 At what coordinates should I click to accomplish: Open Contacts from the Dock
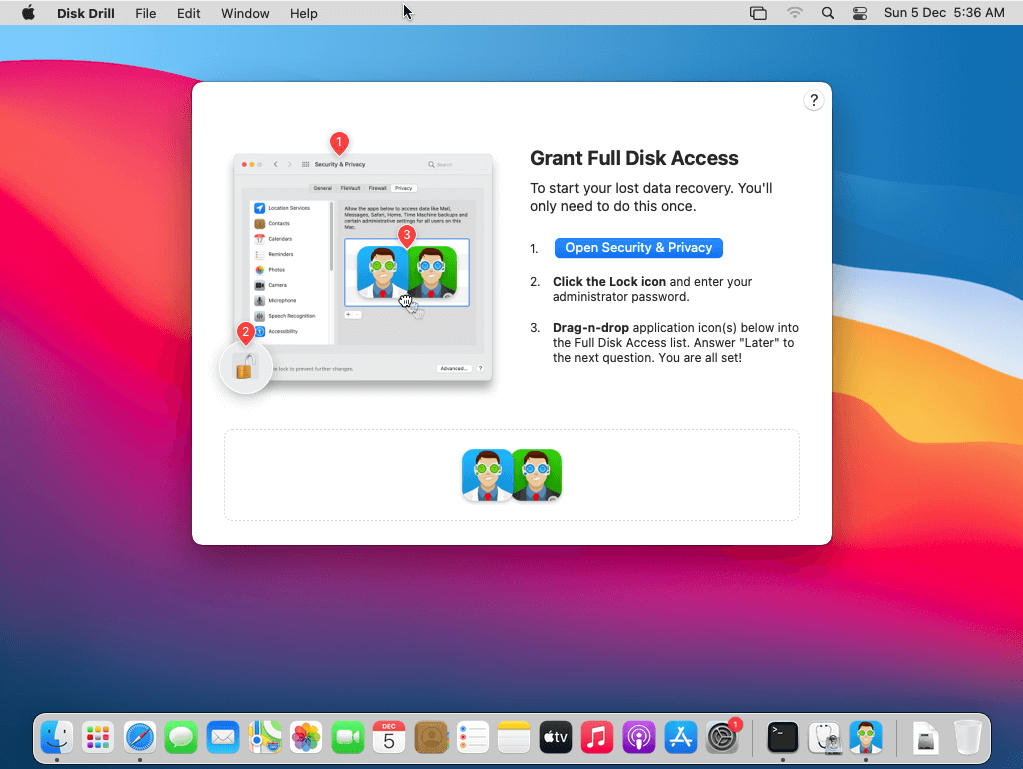click(x=431, y=738)
